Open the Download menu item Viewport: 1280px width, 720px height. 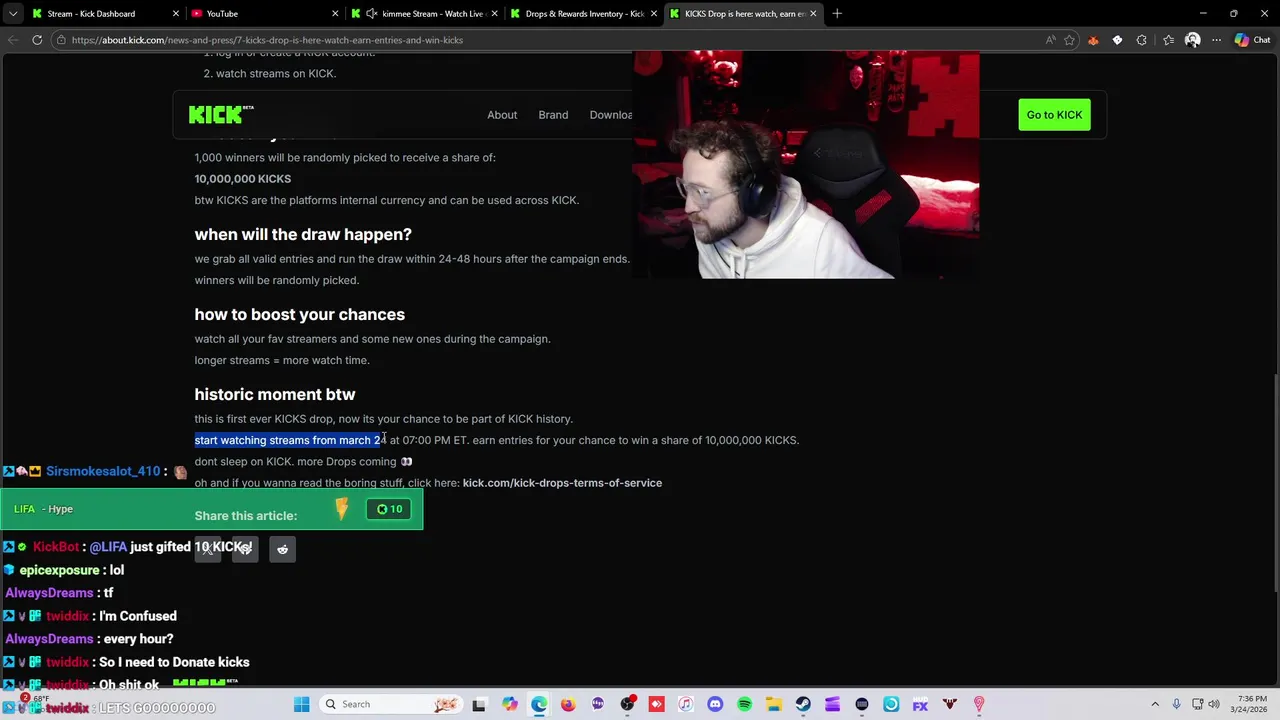click(611, 115)
